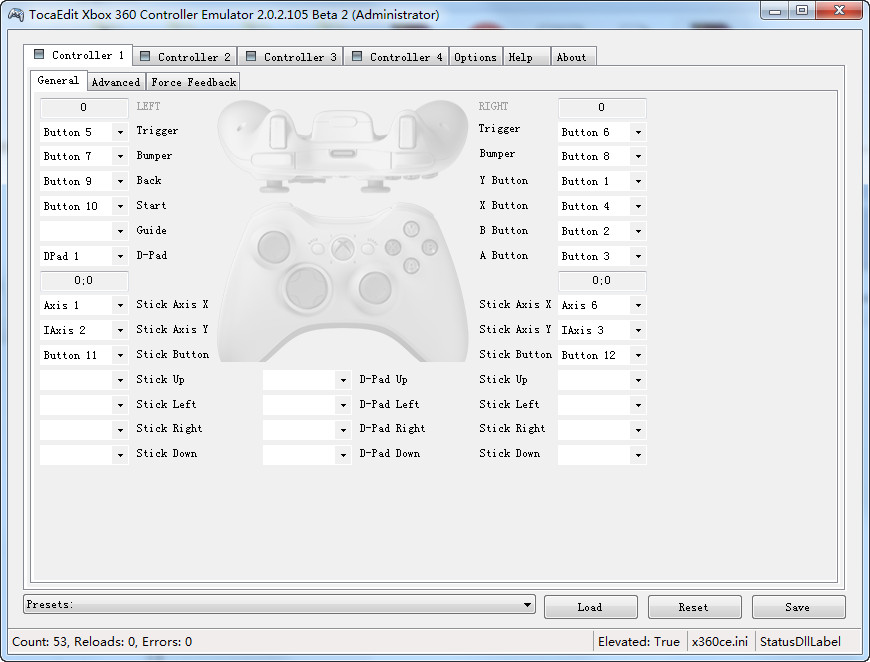Click the left trigger value field

point(84,107)
